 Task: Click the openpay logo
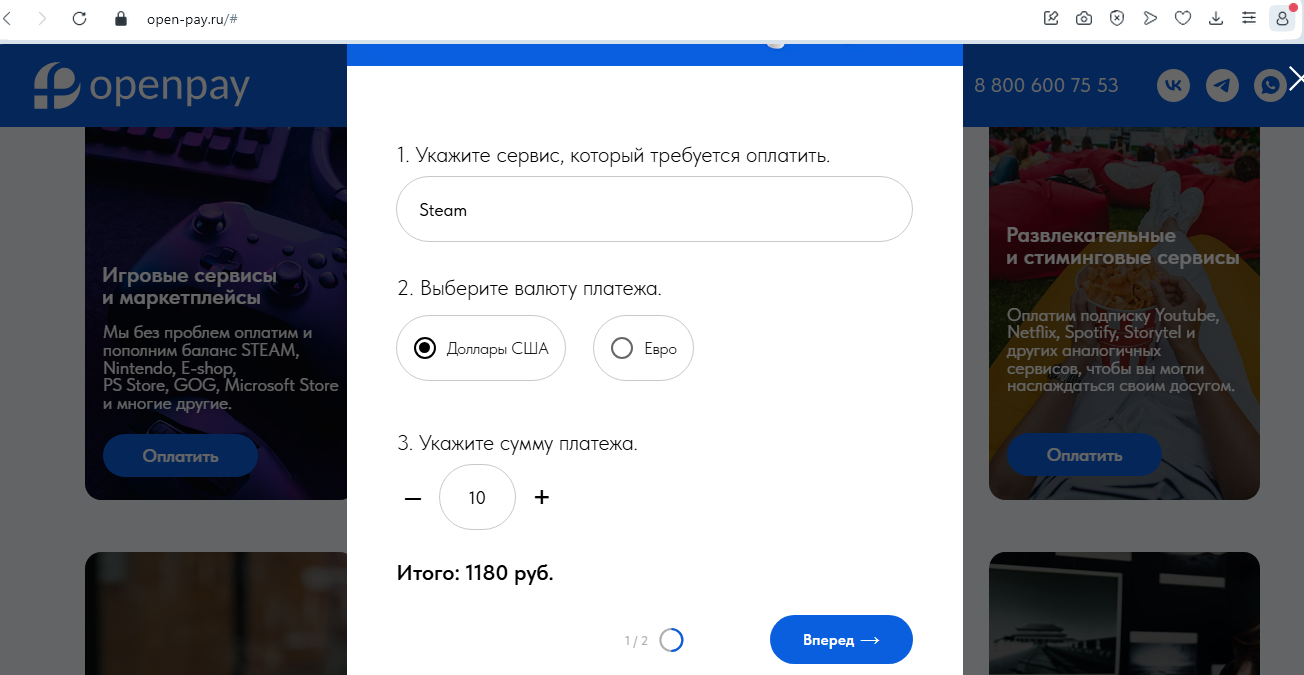141,86
